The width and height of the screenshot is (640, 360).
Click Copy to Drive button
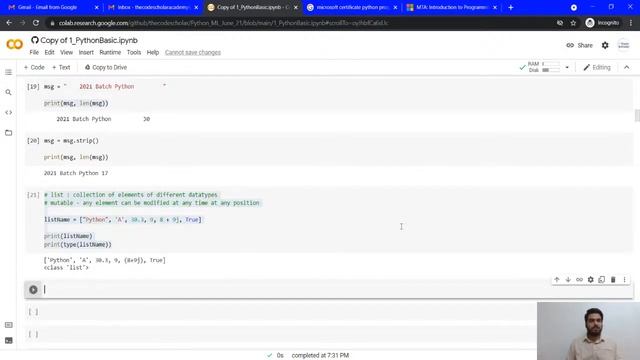point(106,67)
